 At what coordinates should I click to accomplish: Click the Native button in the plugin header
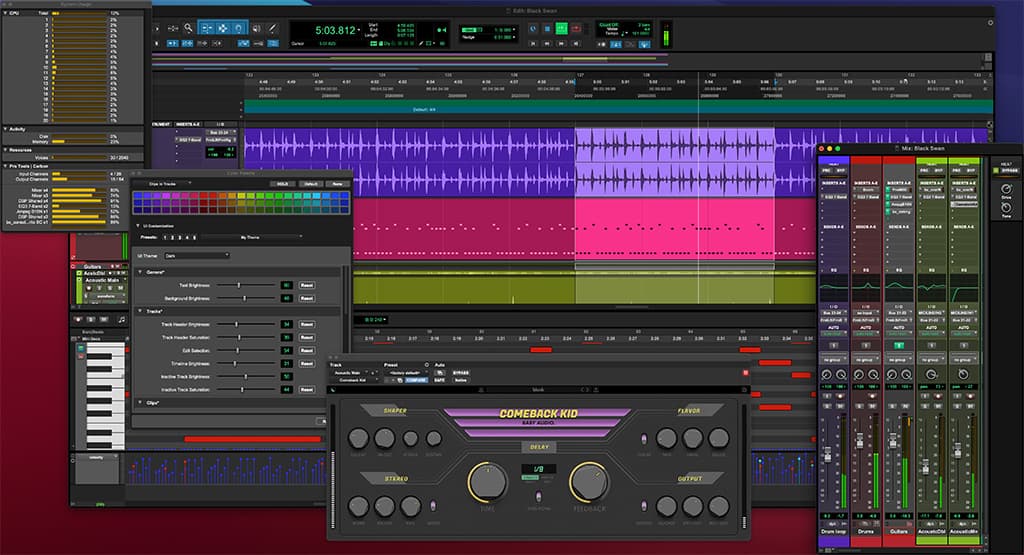pyautogui.click(x=461, y=380)
